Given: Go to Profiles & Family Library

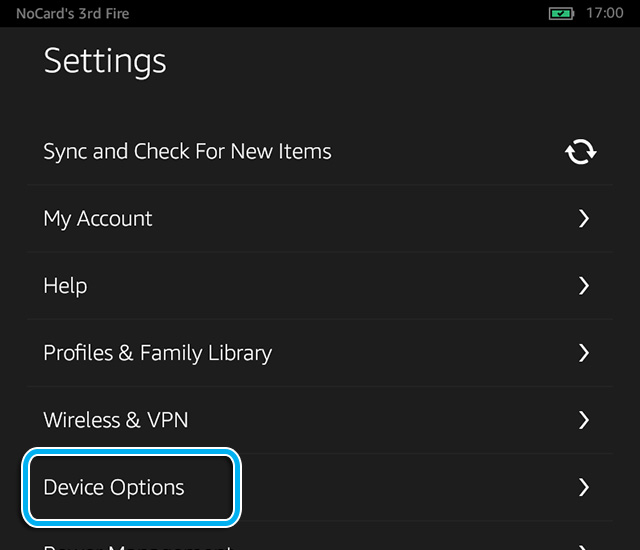Looking at the screenshot, I should click(320, 353).
